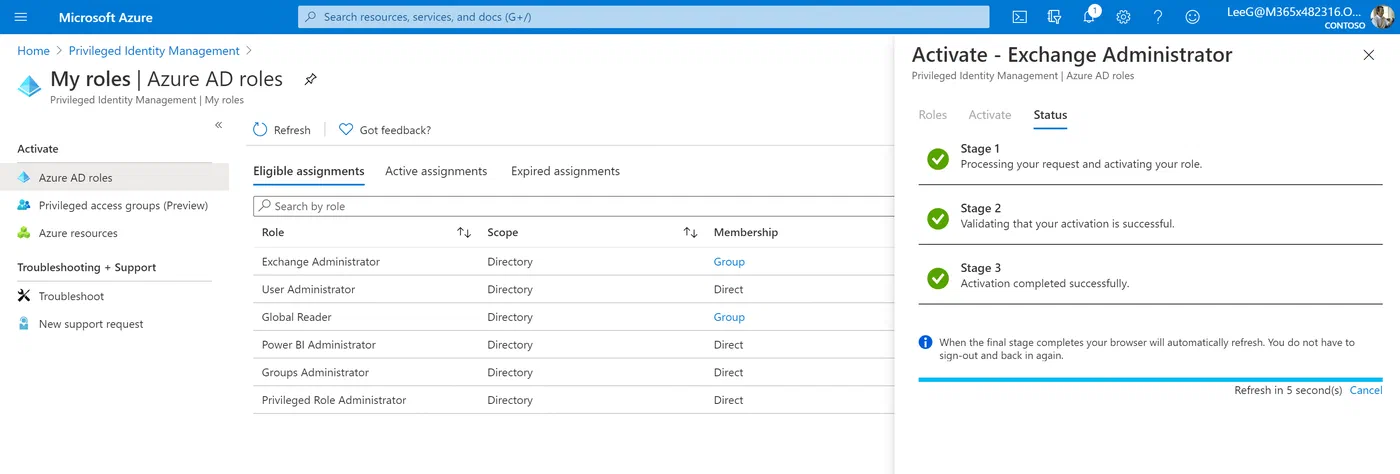This screenshot has height=474, width=1400.
Task: Pin My roles blade
Action: click(x=310, y=79)
